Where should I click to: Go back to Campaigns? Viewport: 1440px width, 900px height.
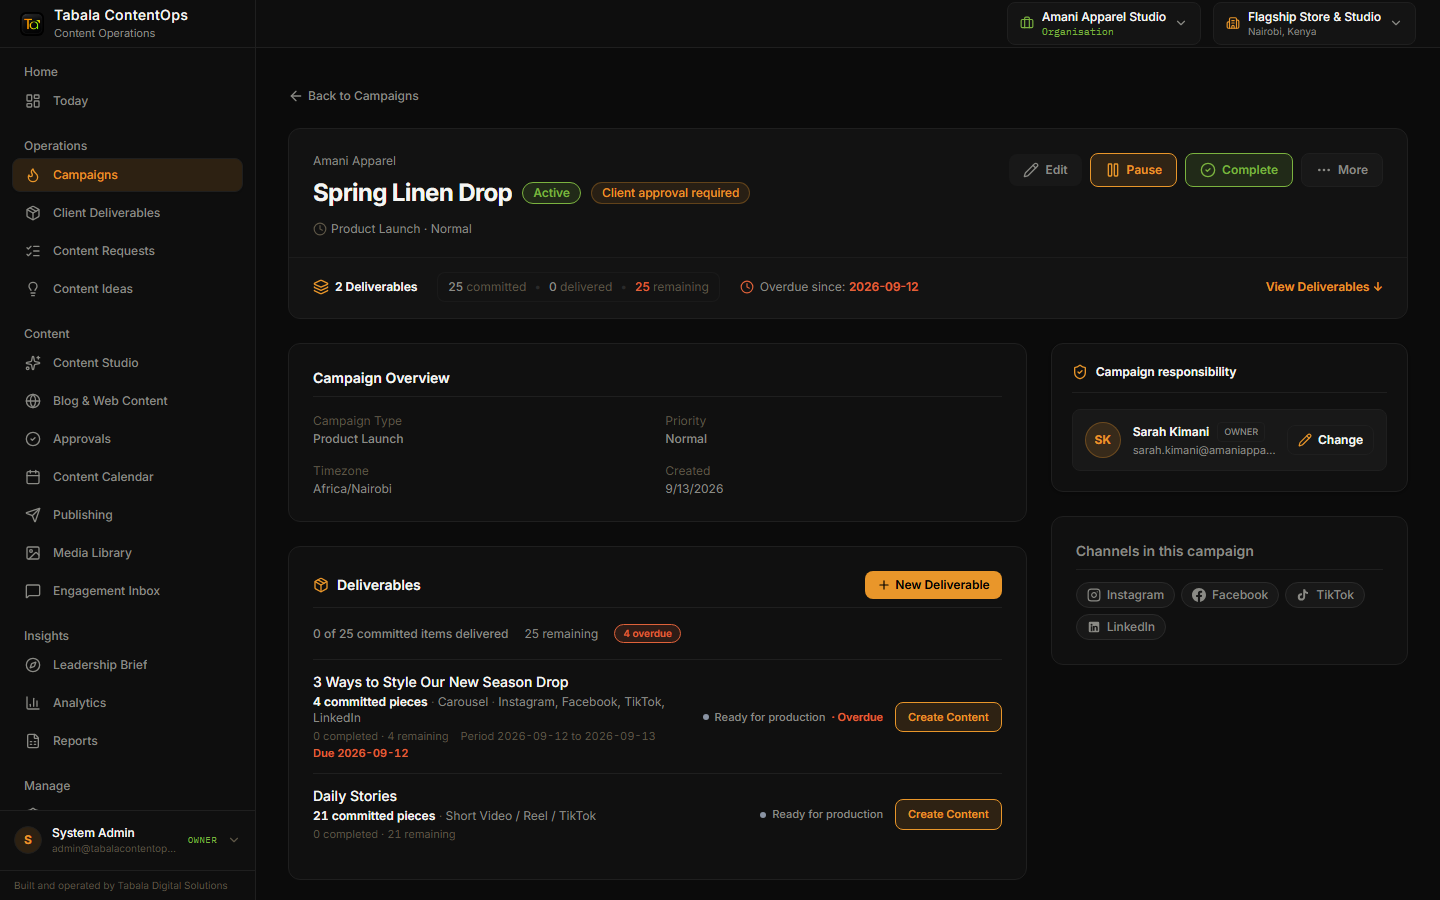click(x=354, y=96)
